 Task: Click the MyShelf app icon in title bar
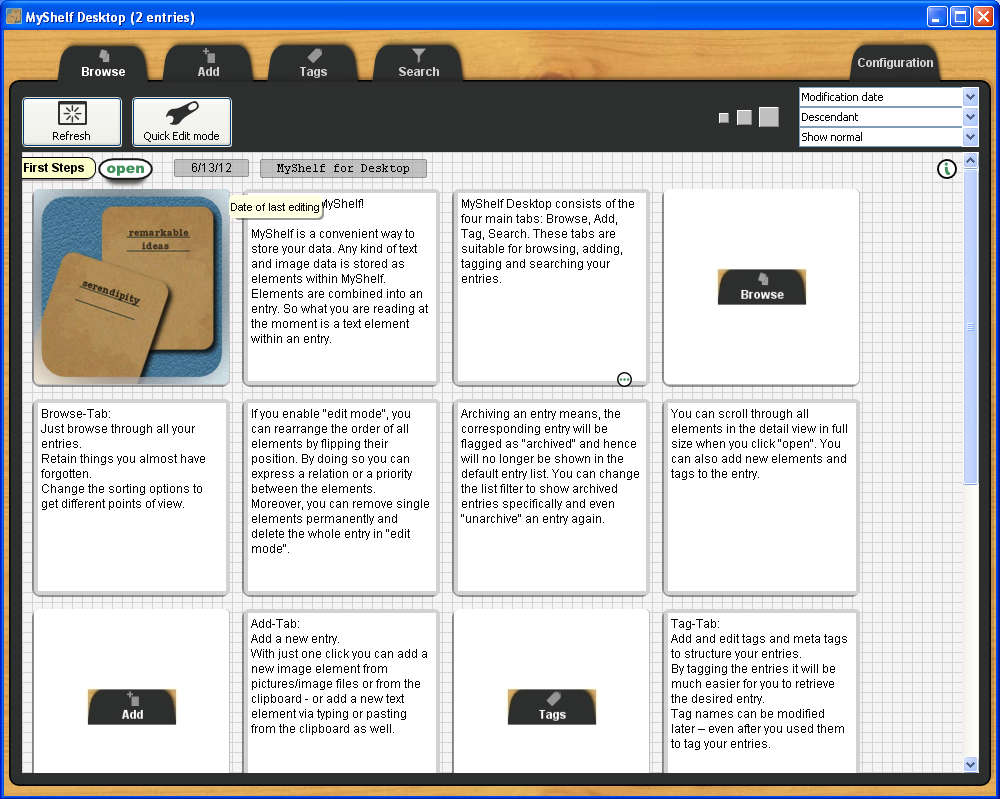tap(13, 17)
